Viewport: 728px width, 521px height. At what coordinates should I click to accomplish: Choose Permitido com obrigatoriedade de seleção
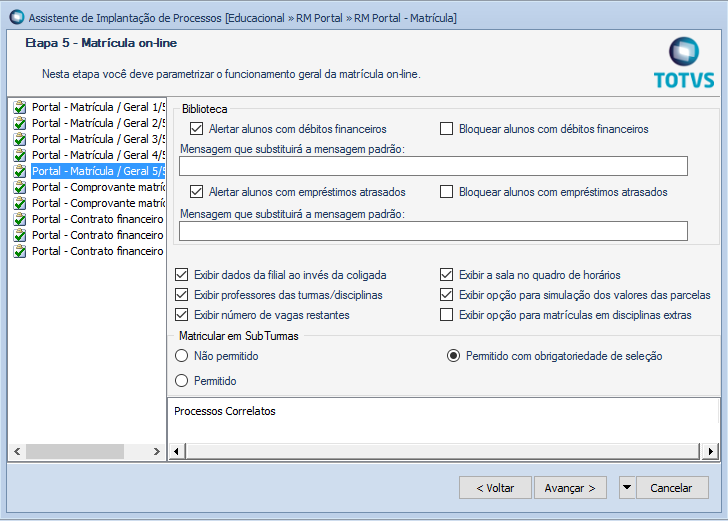point(453,356)
